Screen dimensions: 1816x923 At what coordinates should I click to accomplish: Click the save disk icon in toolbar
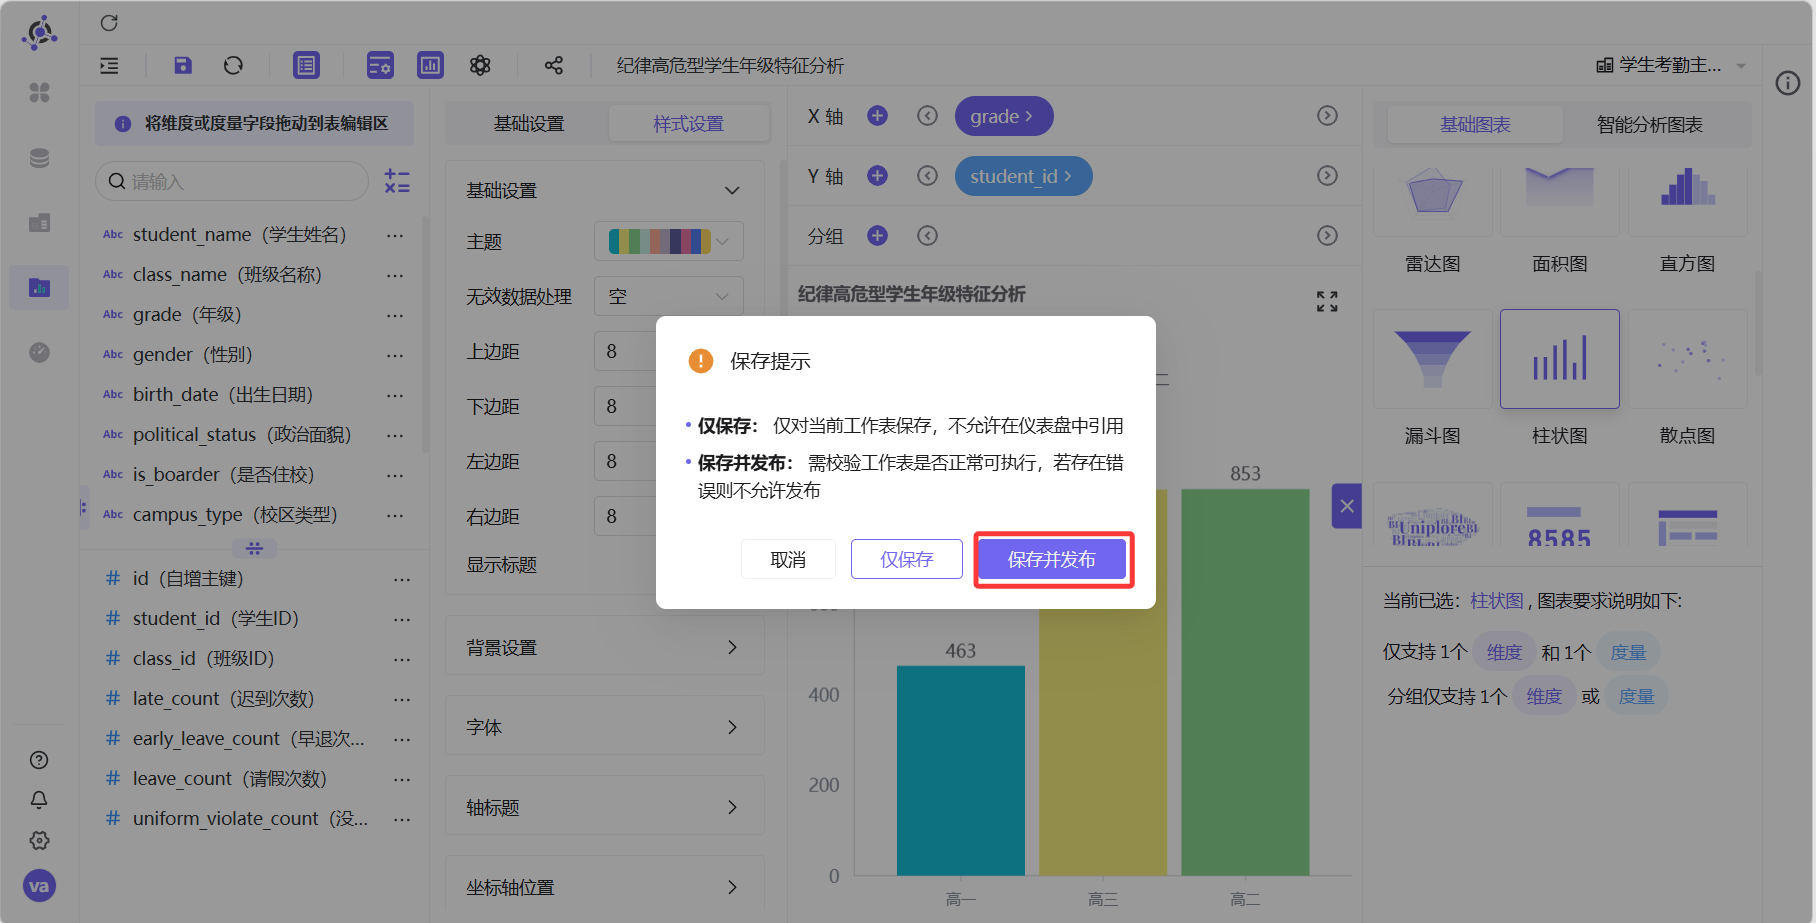tap(182, 65)
